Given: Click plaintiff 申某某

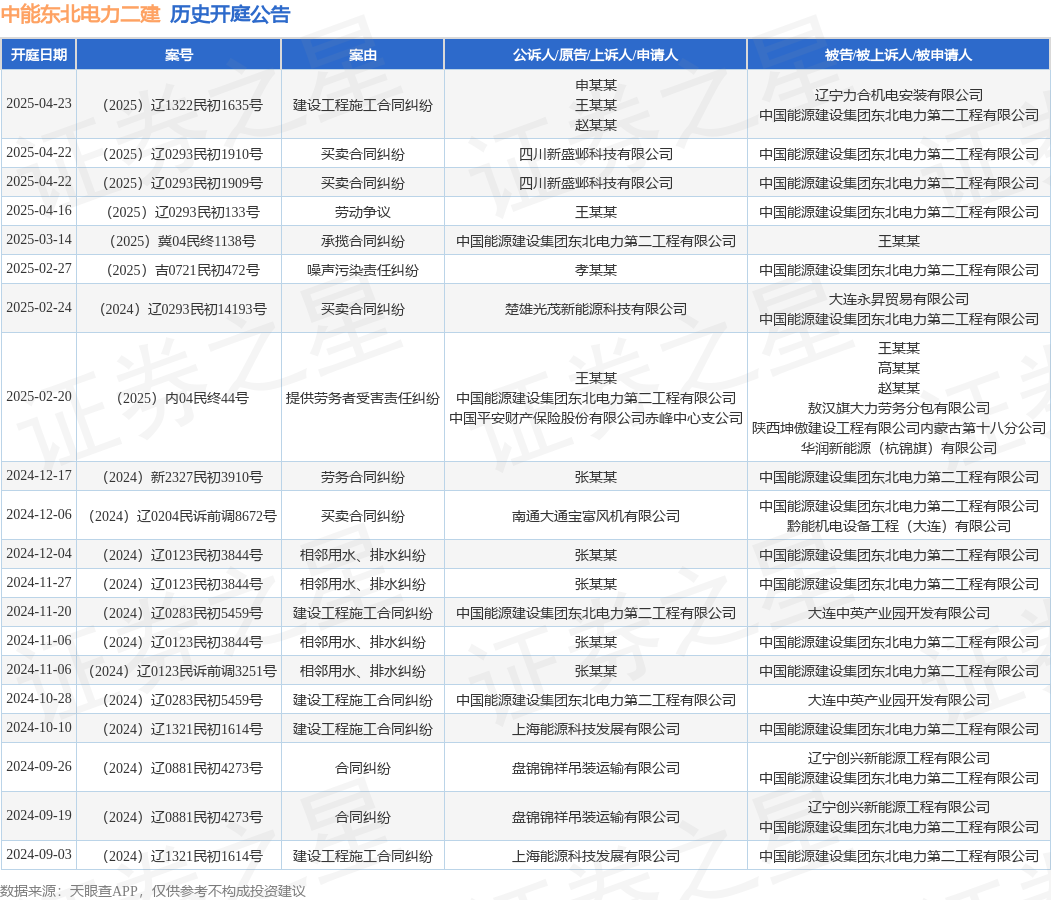Looking at the screenshot, I should [x=595, y=85].
